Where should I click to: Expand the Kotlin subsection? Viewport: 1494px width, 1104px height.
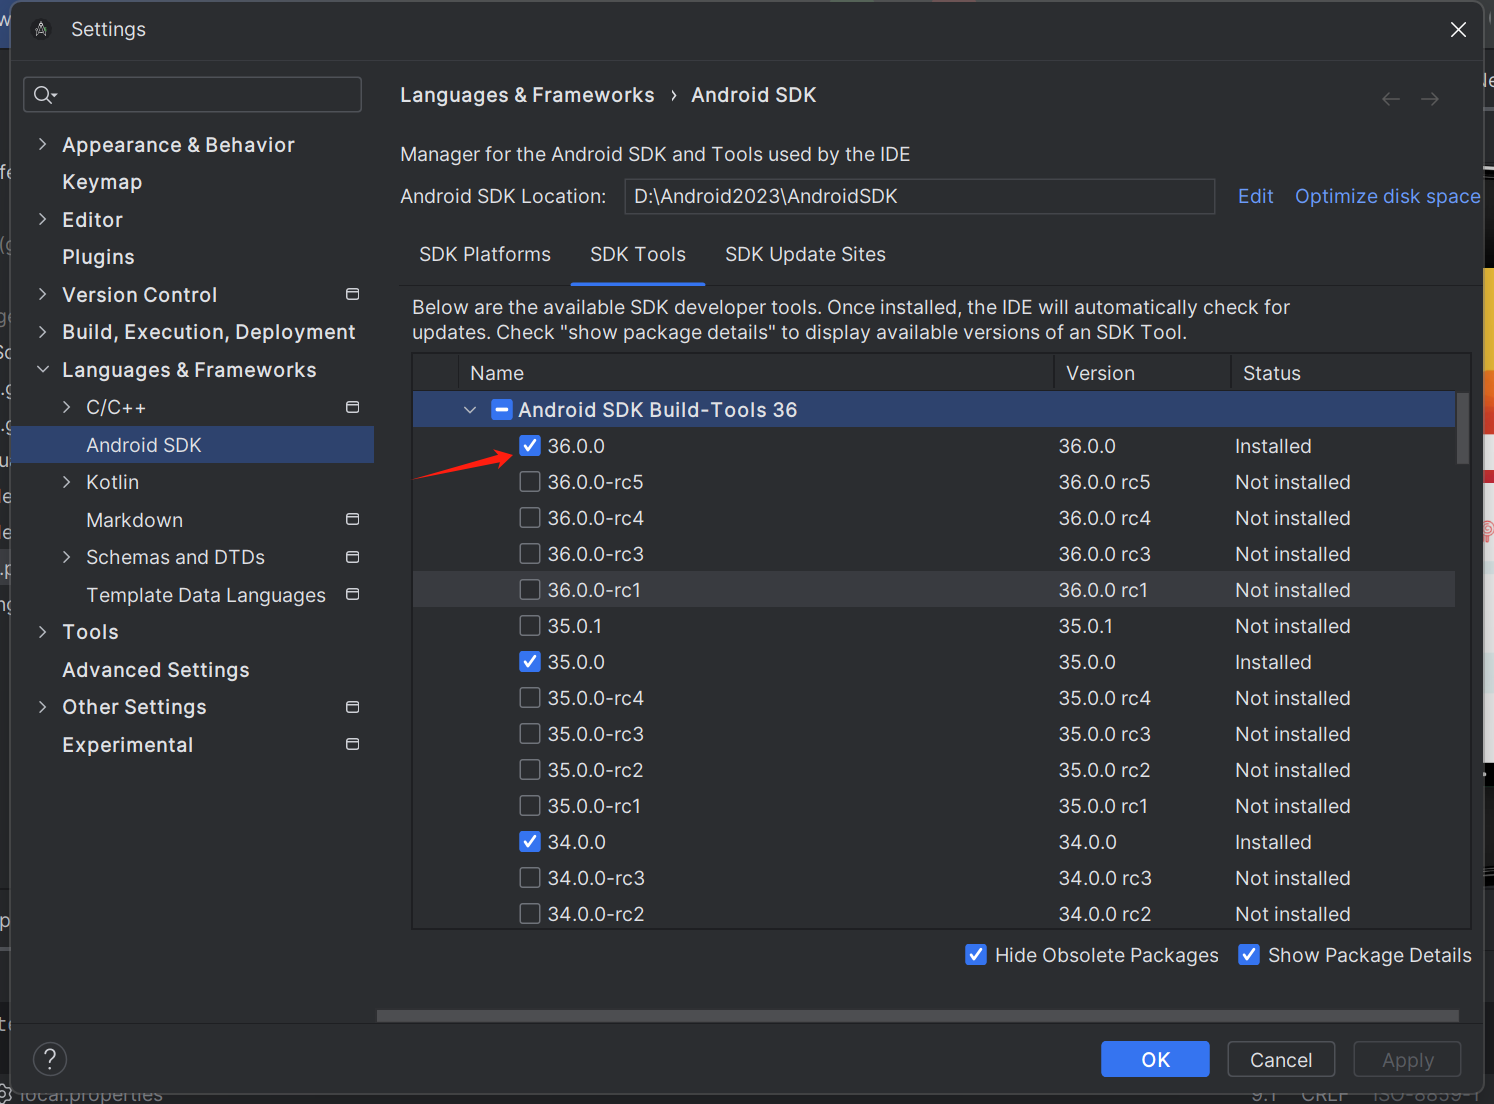tap(66, 482)
